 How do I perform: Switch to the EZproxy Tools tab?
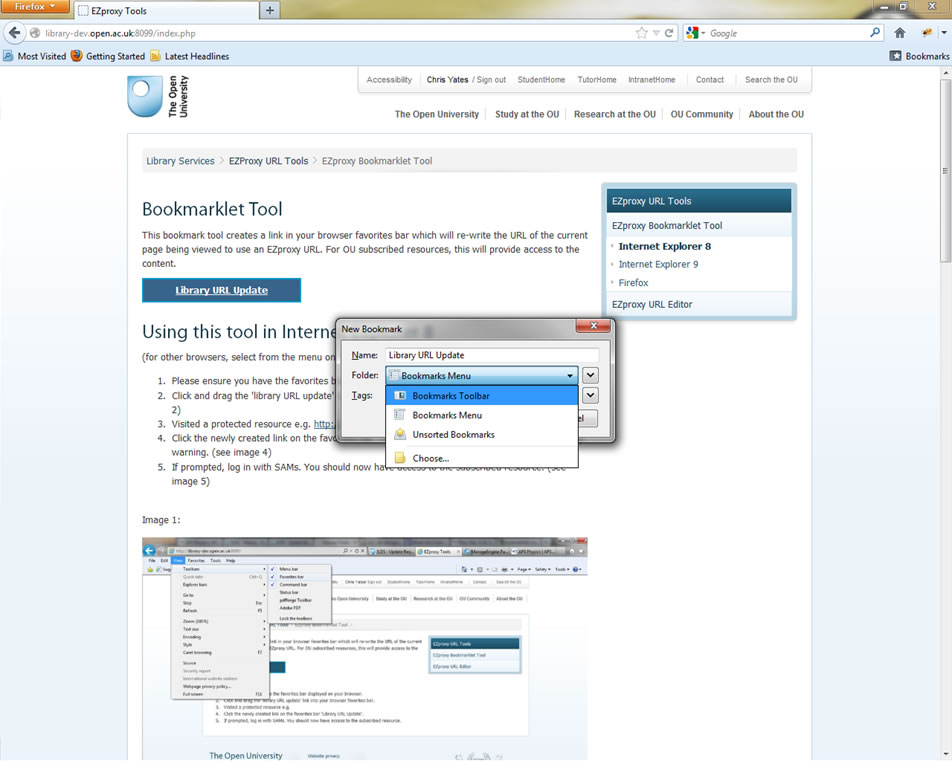pos(165,11)
